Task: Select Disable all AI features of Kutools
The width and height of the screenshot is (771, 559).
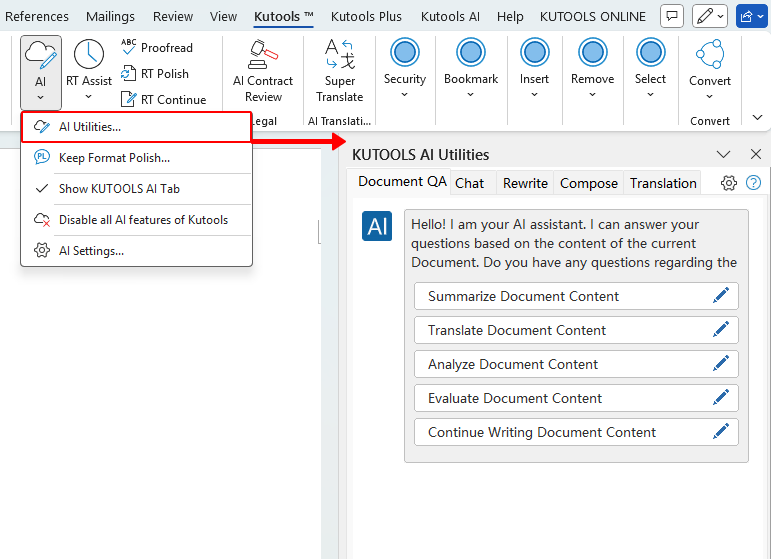Action: click(136, 220)
